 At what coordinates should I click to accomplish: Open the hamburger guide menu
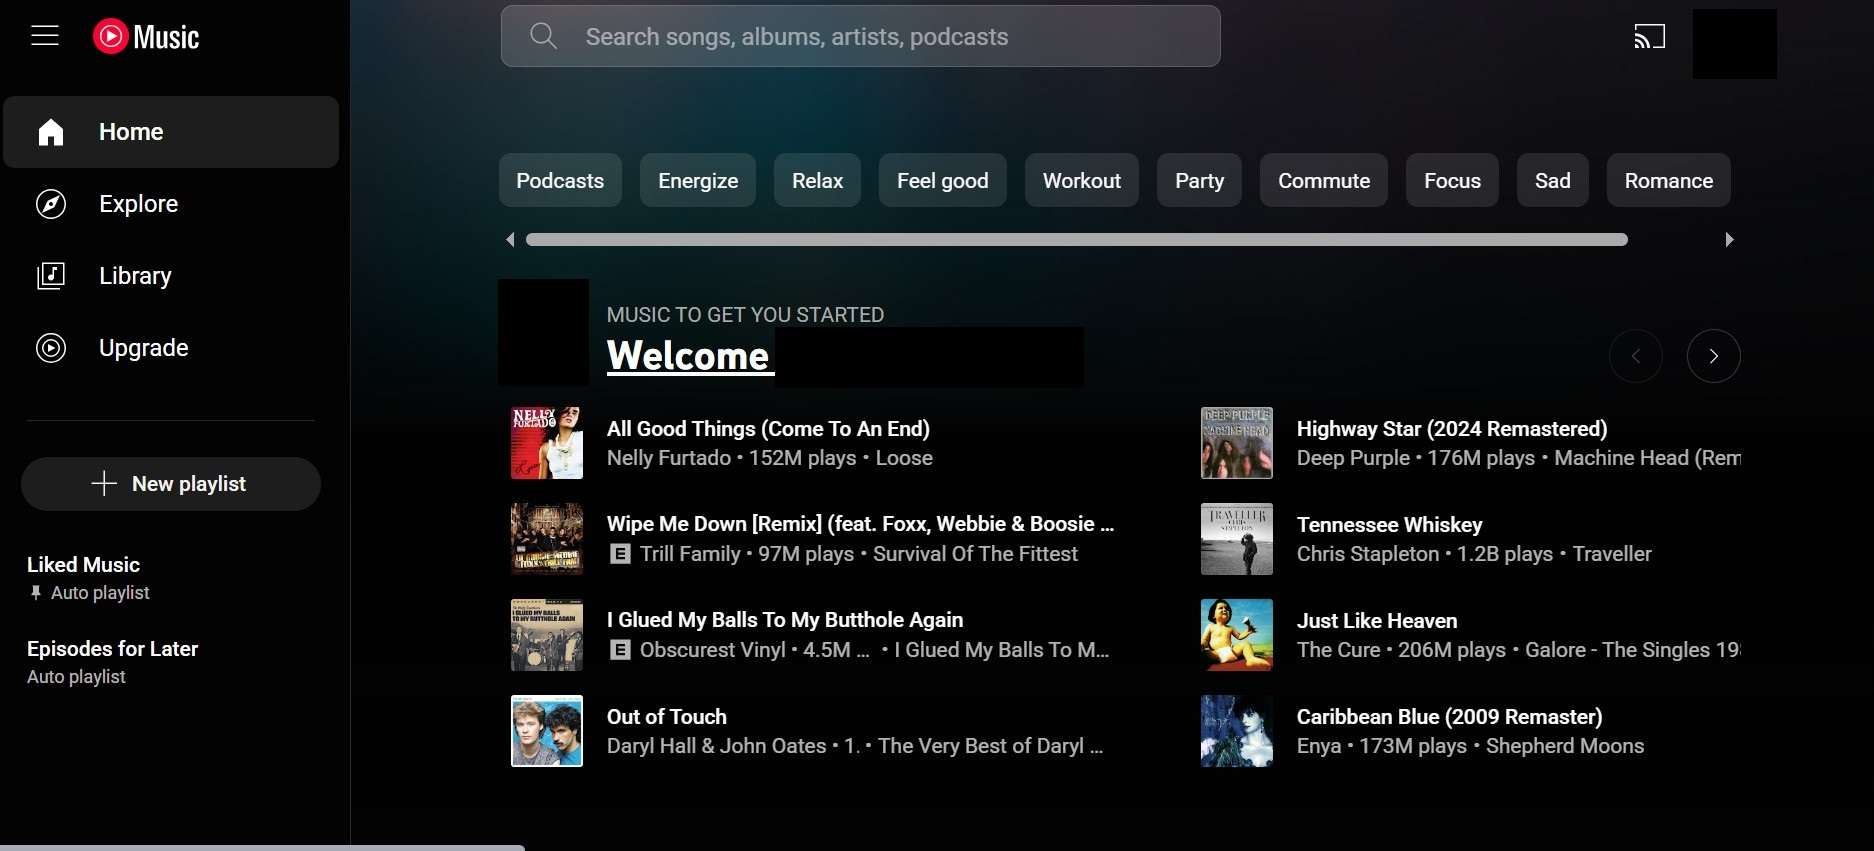coord(45,36)
